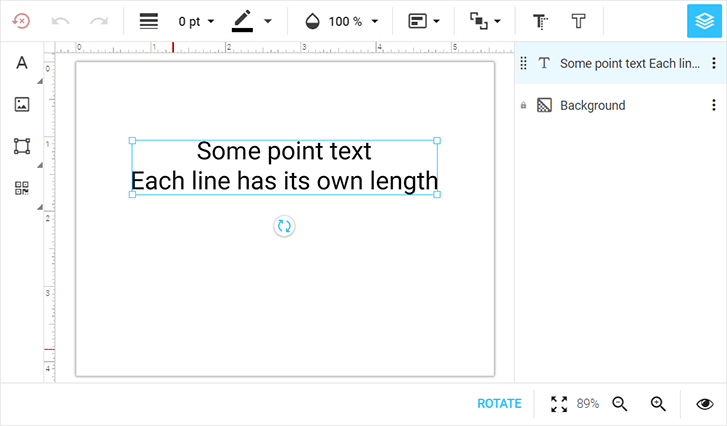This screenshot has height=426, width=727.
Task: Expand the alignment dropdown arrow
Action: (436, 21)
